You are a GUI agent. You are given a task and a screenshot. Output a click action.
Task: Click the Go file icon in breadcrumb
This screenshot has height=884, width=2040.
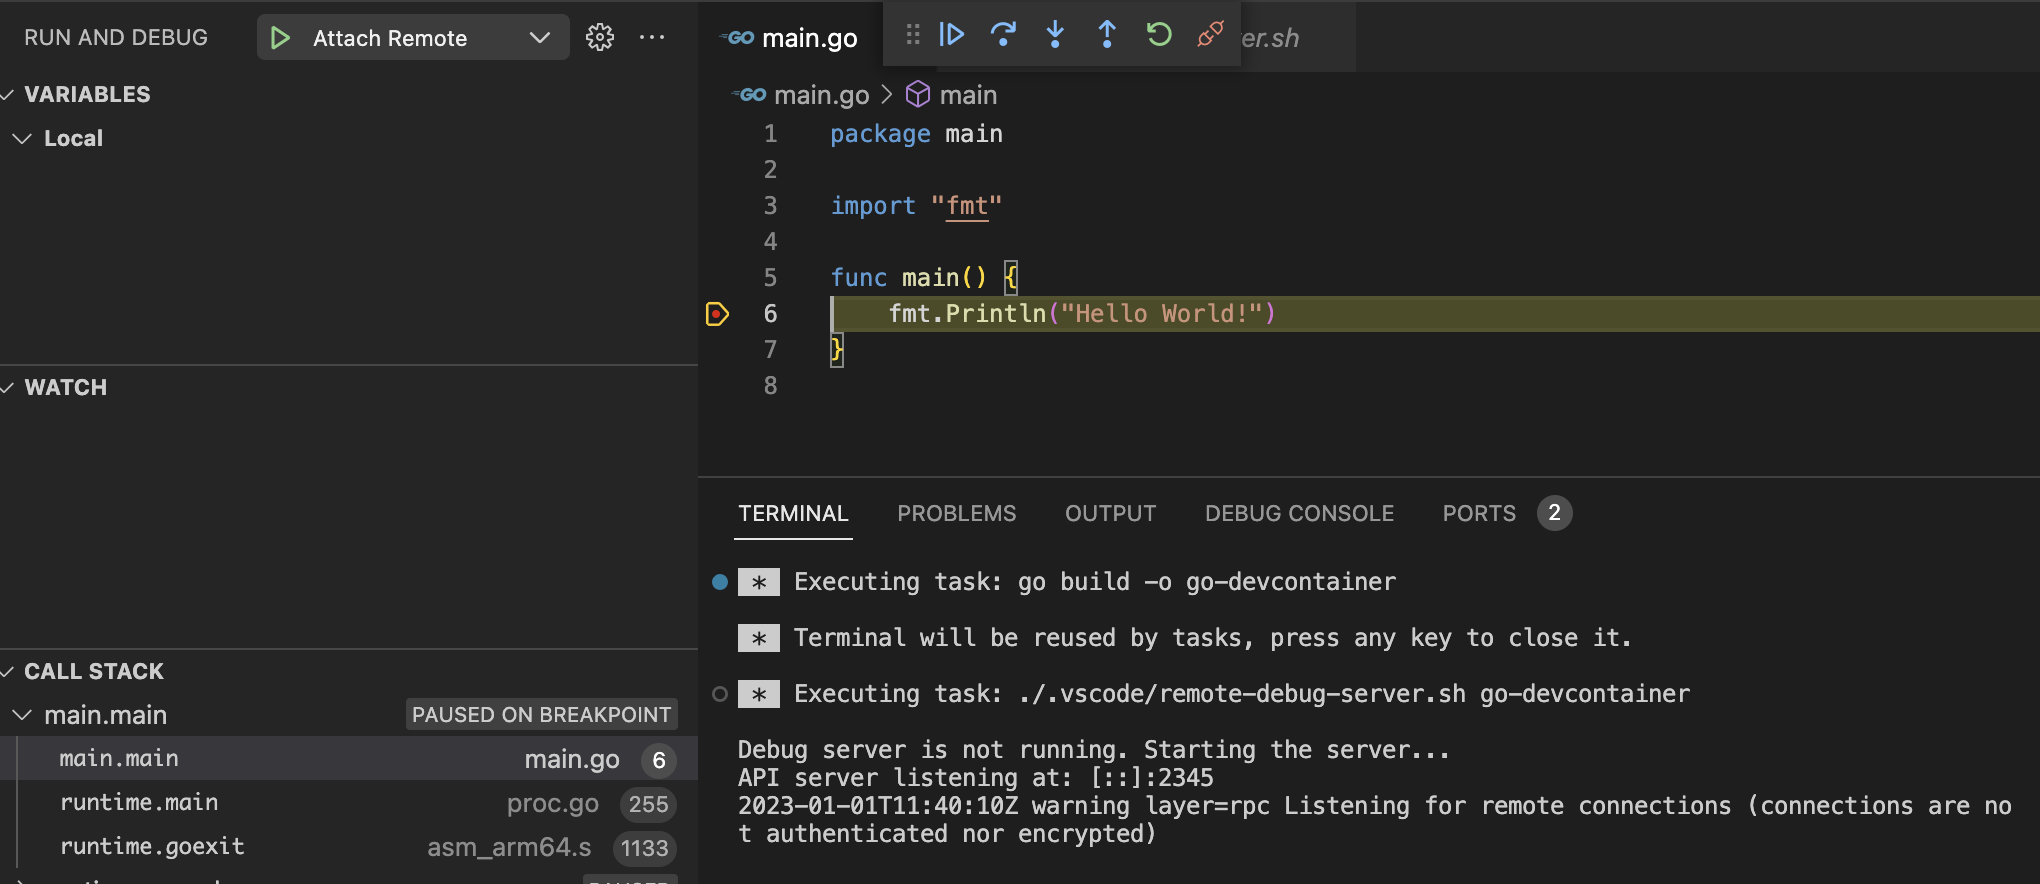(750, 95)
